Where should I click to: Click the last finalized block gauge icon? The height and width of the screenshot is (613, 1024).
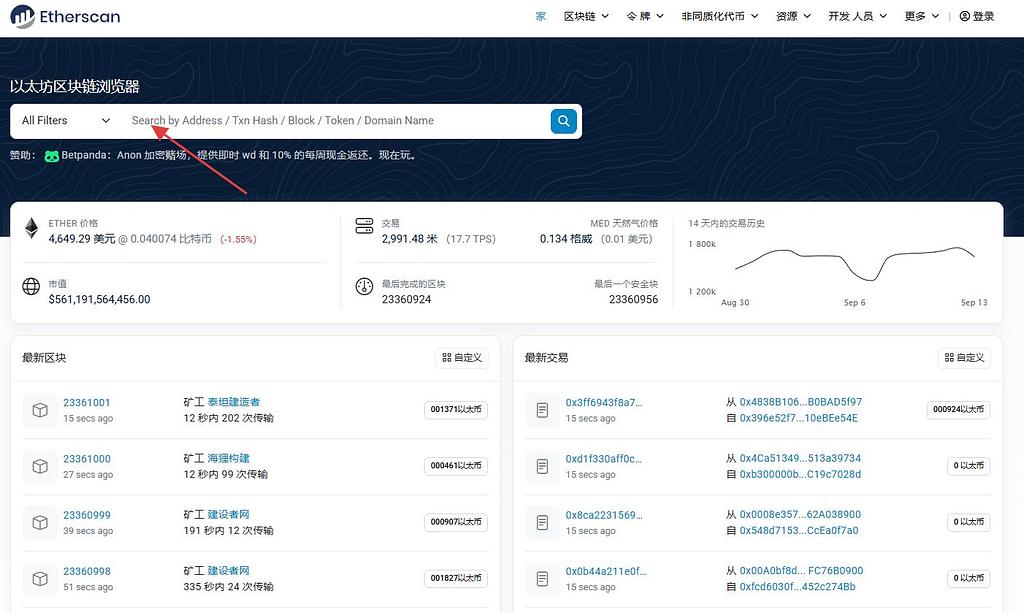(x=364, y=288)
